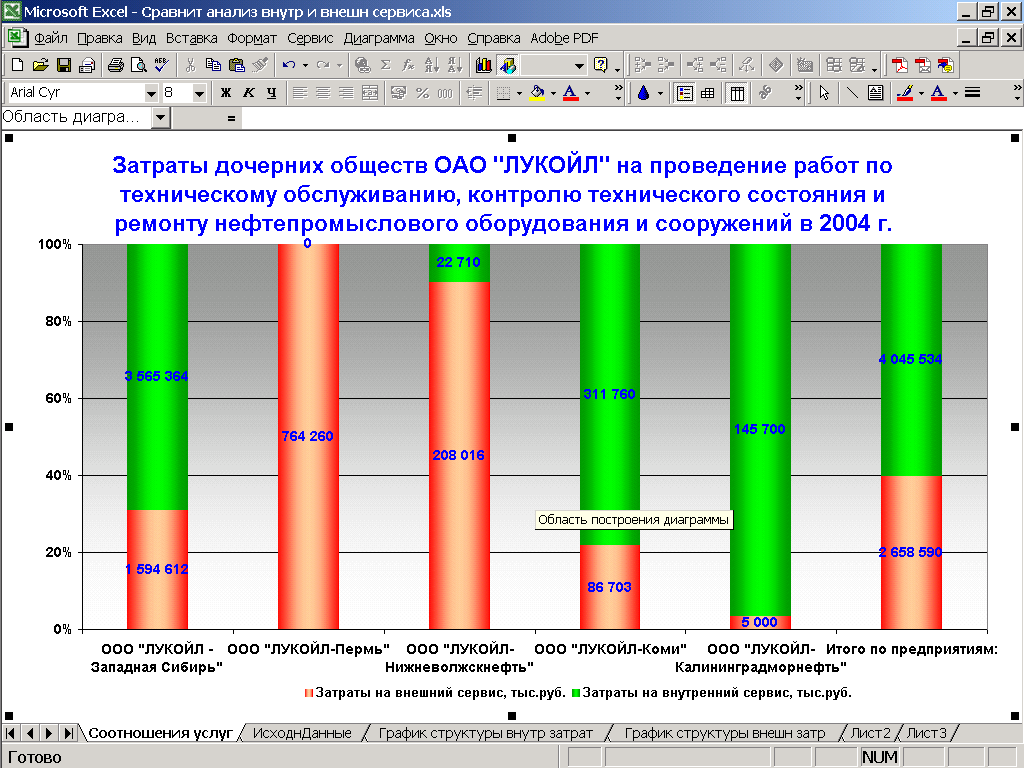Go to last sheet with tab scroll button
The image size is (1024, 768).
coord(68,733)
